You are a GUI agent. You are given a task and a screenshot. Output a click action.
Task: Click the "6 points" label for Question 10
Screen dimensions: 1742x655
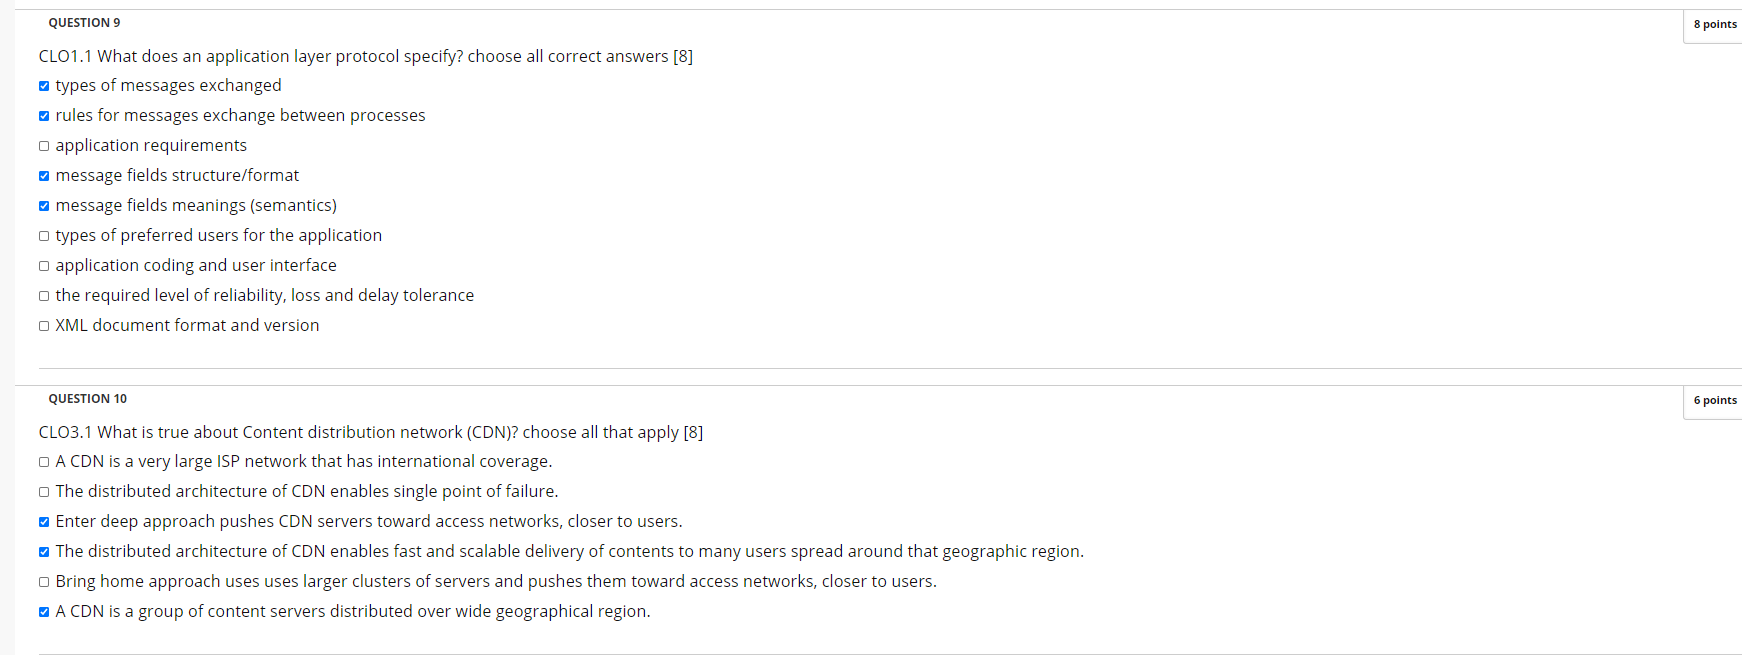click(x=1714, y=400)
